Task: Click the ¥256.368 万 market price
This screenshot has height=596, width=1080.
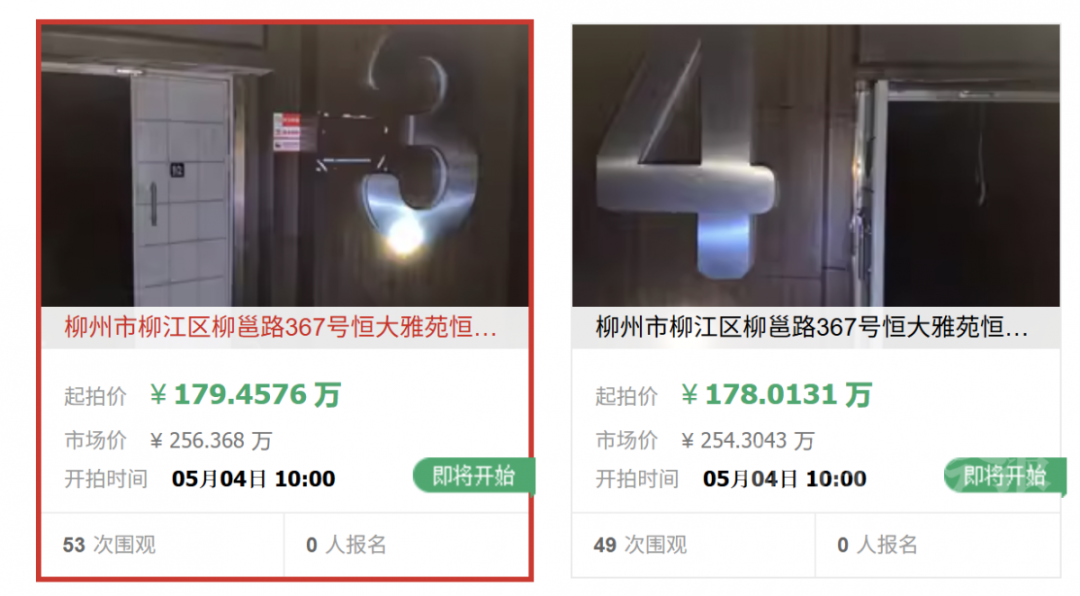Action: (211, 440)
